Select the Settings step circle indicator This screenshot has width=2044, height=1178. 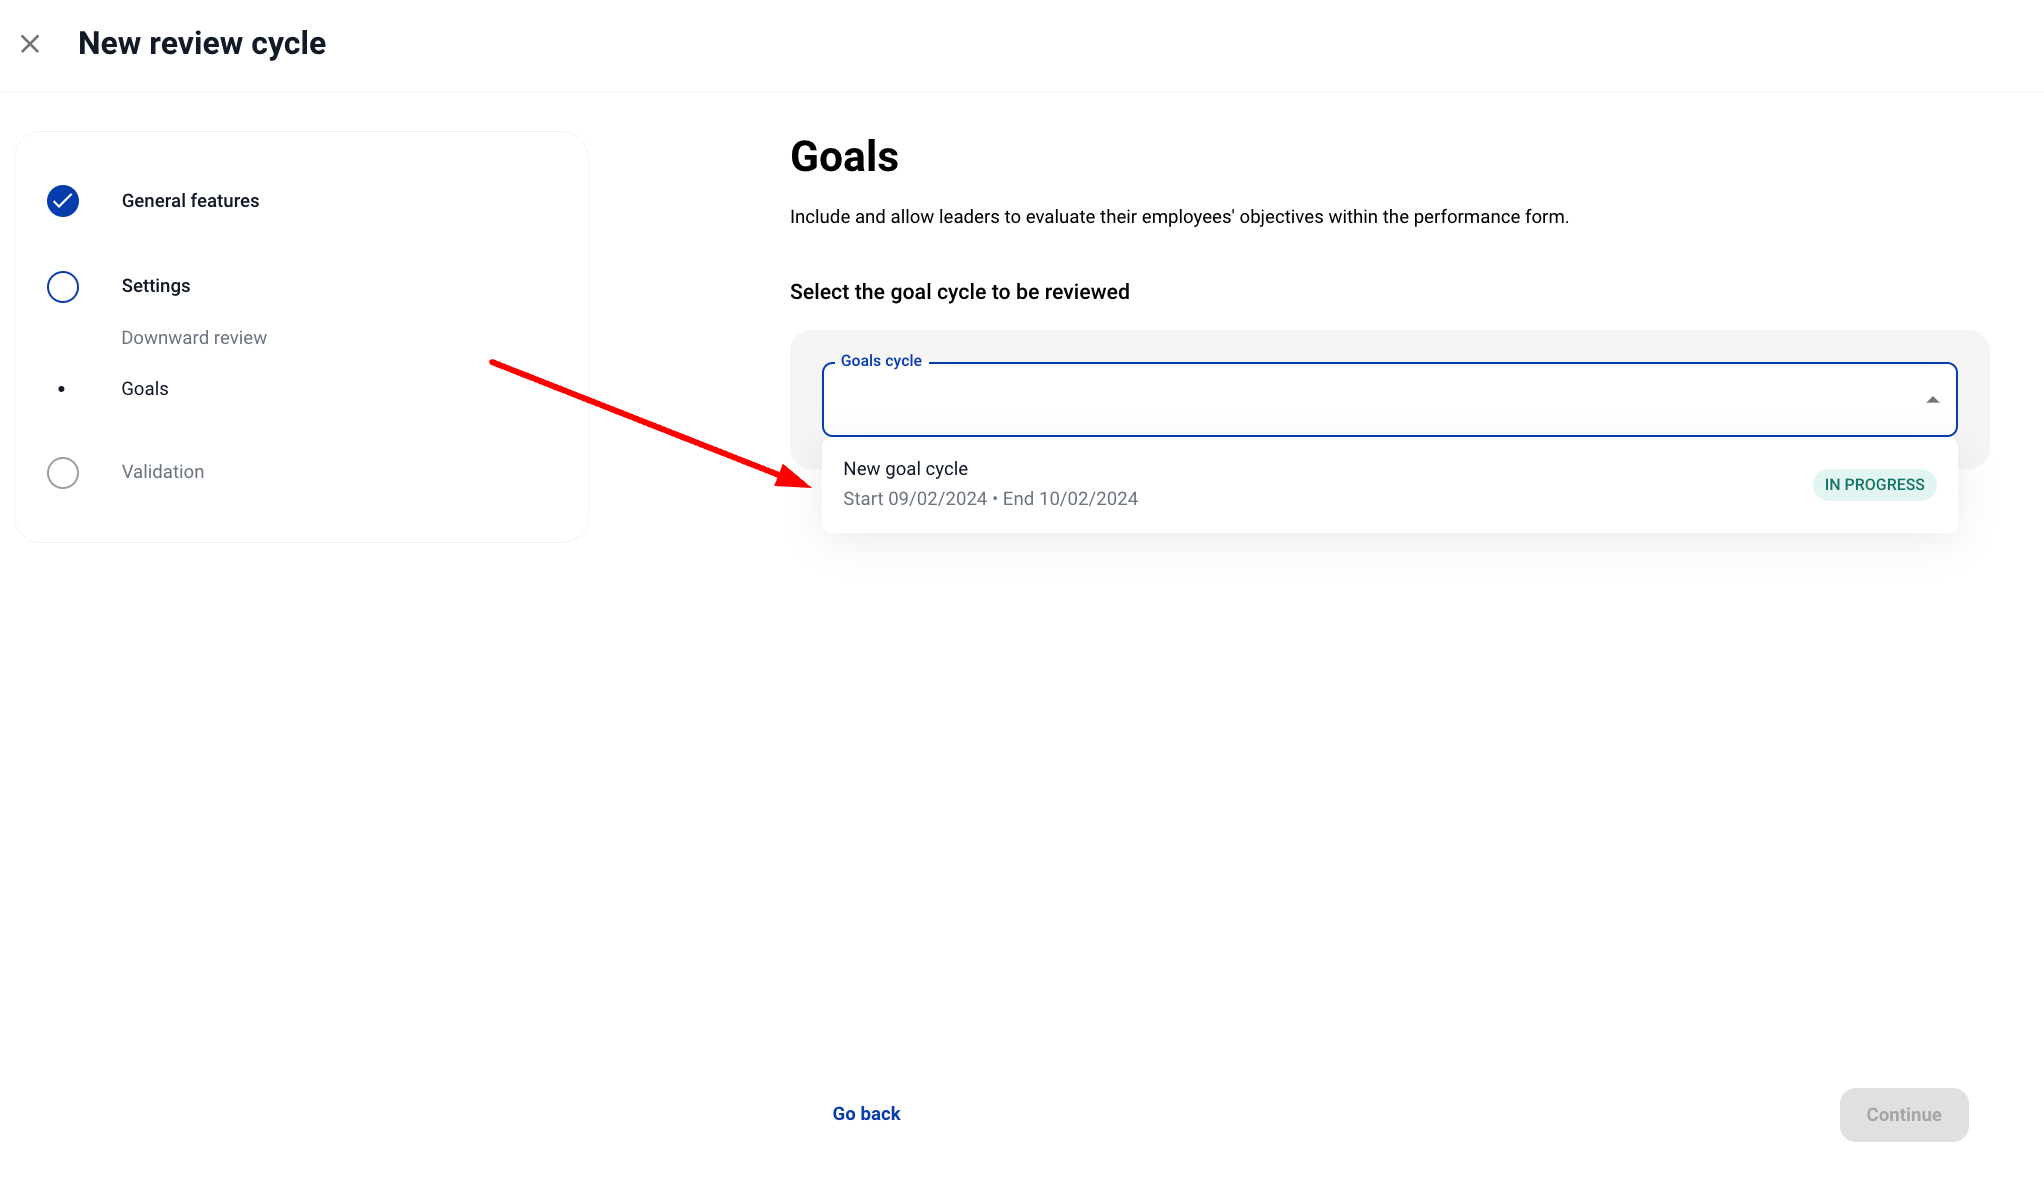63,287
